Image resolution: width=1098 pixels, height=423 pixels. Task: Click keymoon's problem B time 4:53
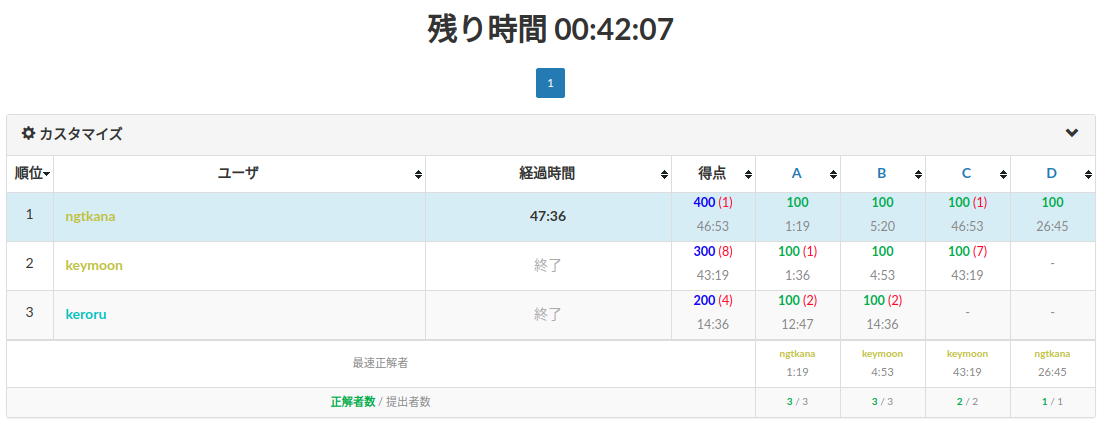coord(882,275)
